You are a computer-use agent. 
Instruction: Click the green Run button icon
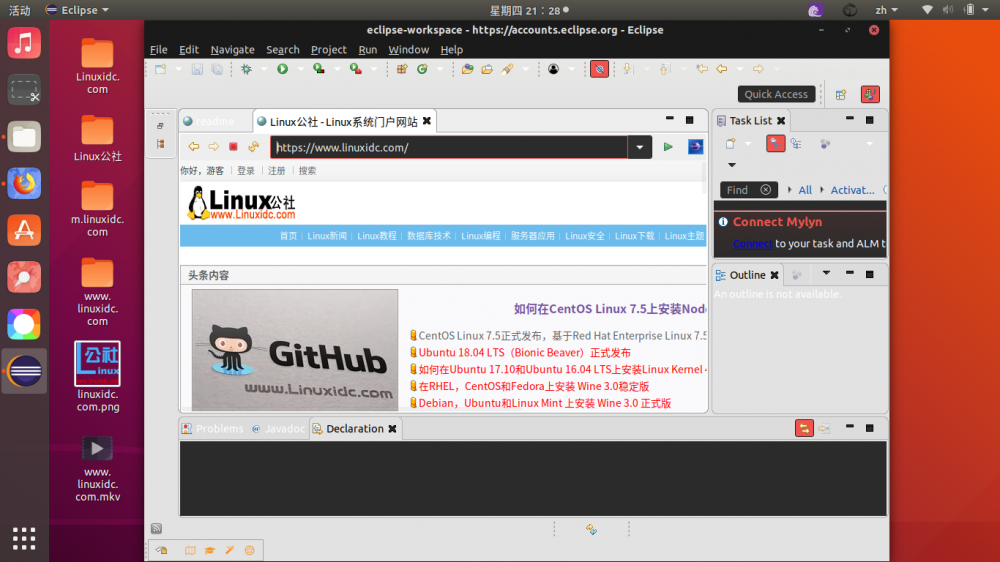(x=283, y=69)
